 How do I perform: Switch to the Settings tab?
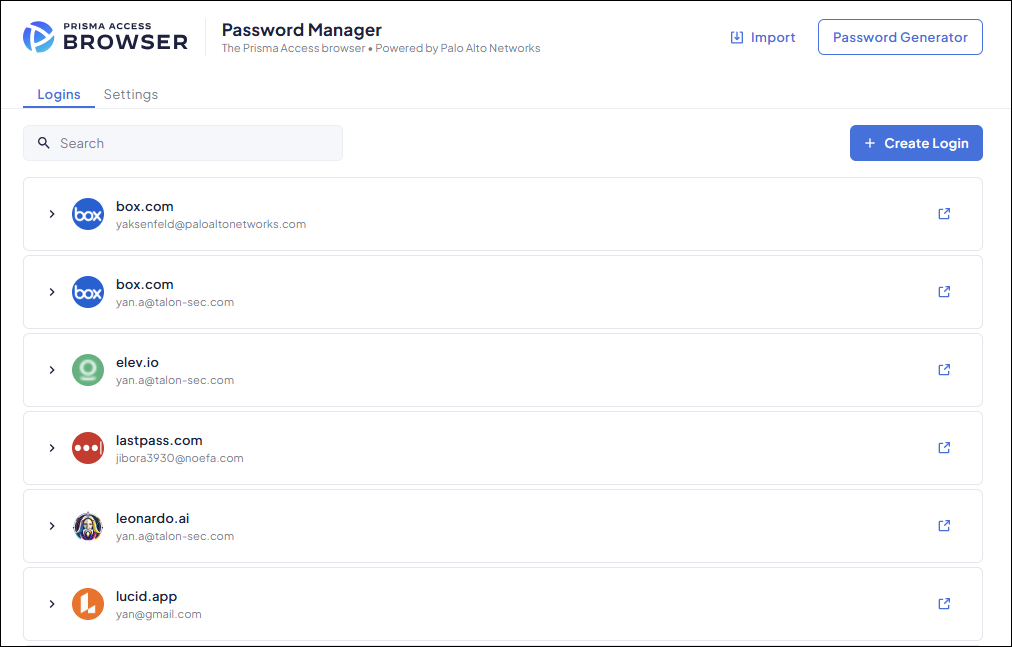point(130,94)
